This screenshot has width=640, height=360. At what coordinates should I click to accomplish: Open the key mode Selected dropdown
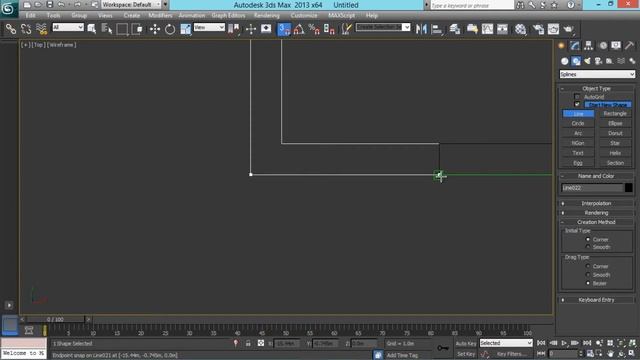[506, 343]
